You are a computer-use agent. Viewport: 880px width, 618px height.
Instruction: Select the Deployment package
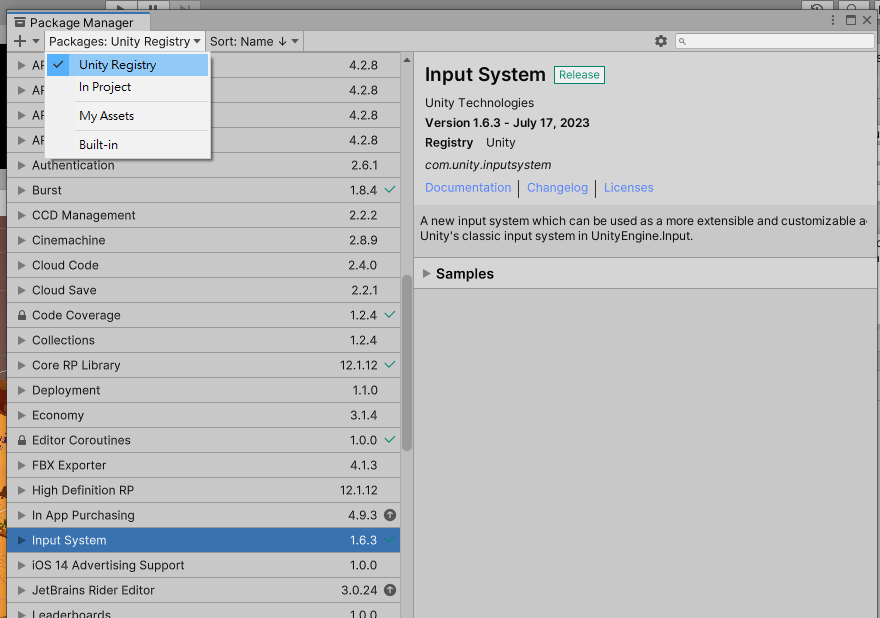203,390
